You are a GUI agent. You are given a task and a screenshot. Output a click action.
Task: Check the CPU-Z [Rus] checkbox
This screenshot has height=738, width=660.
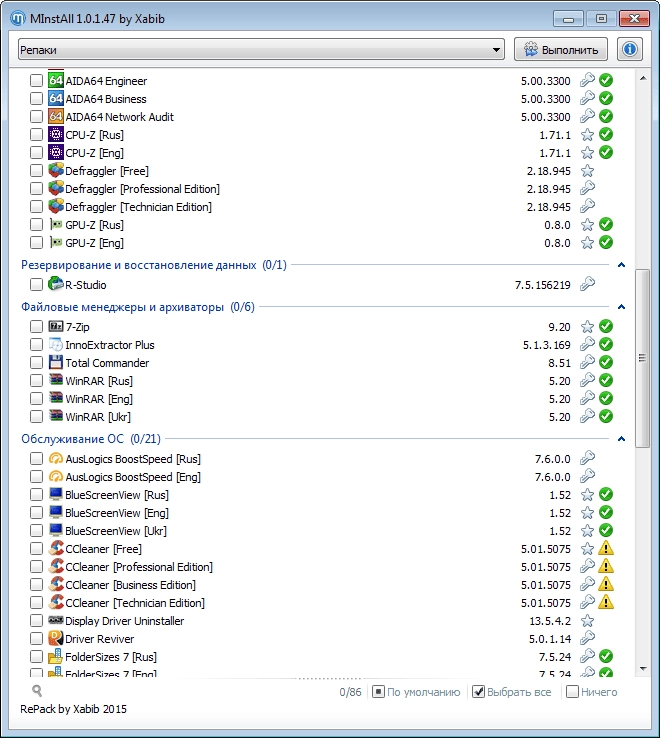(36, 135)
